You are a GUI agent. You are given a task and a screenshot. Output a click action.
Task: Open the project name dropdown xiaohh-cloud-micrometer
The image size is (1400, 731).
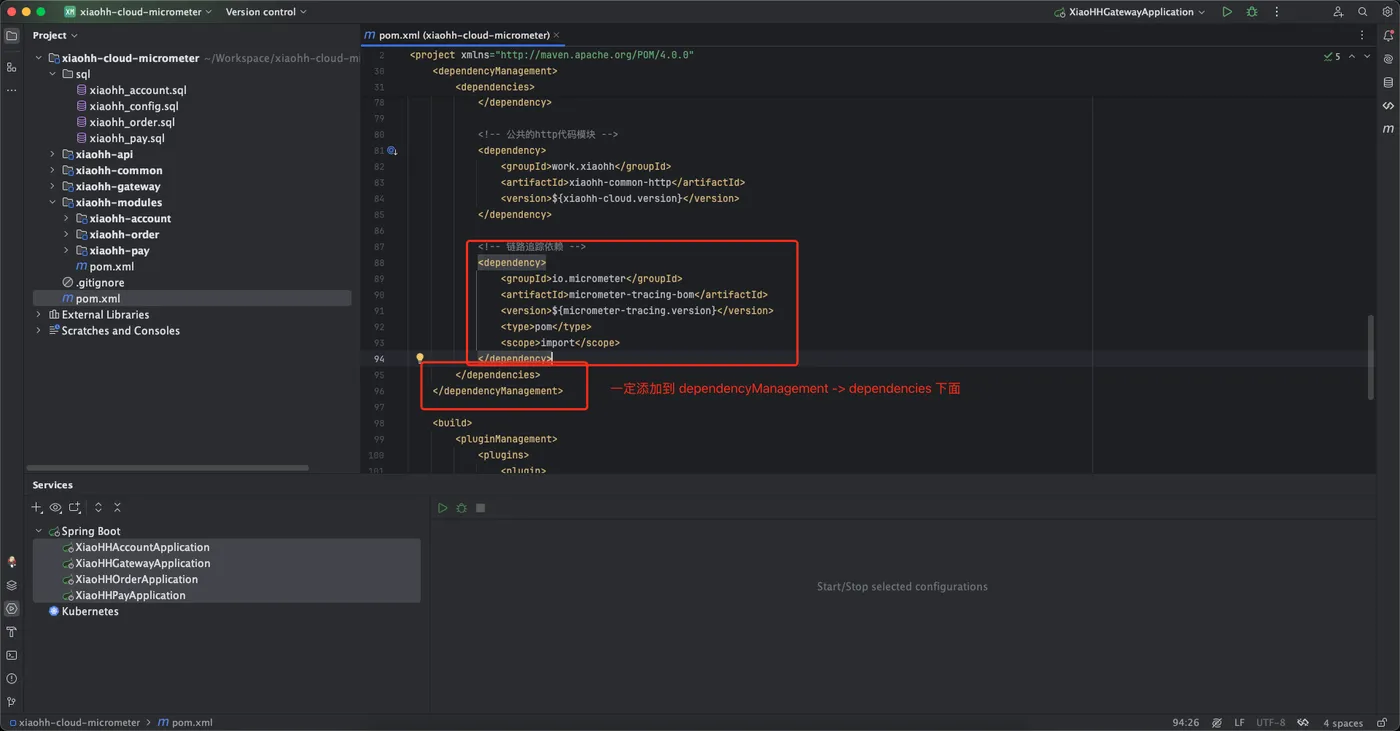tap(138, 12)
